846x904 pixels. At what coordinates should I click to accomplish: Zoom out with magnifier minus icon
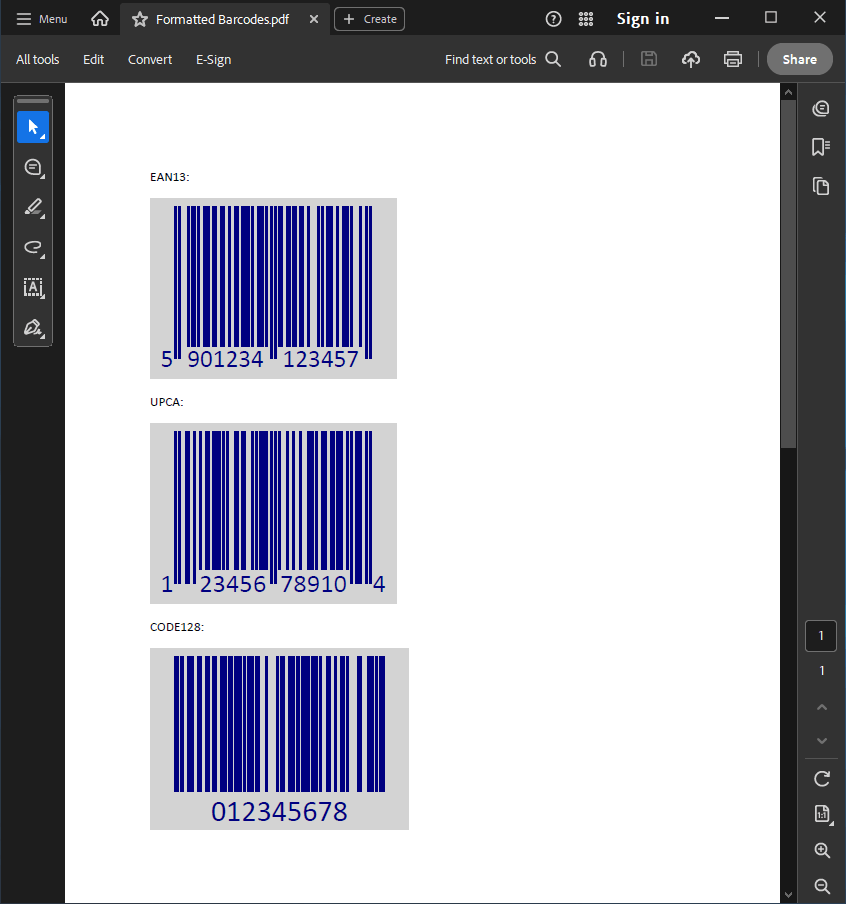click(x=822, y=886)
